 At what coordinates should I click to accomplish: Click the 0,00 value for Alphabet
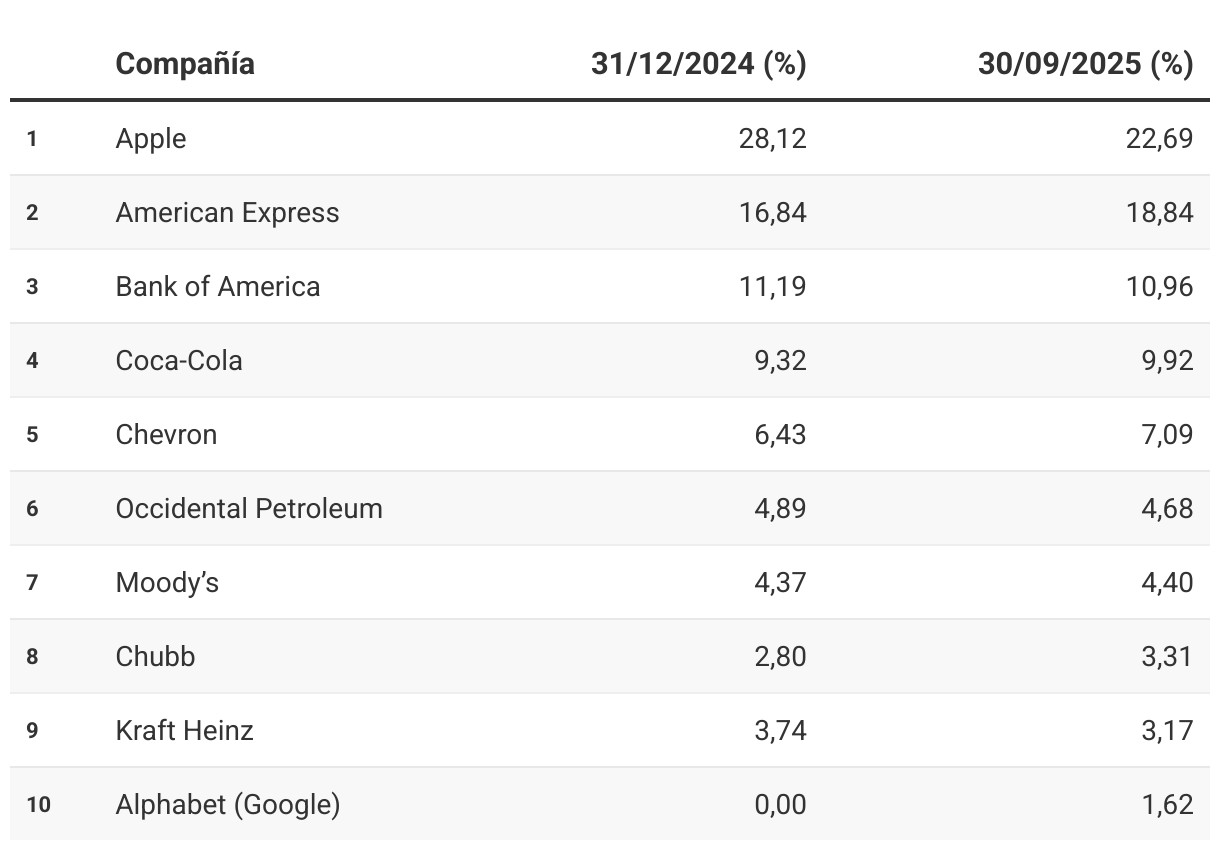[780, 804]
